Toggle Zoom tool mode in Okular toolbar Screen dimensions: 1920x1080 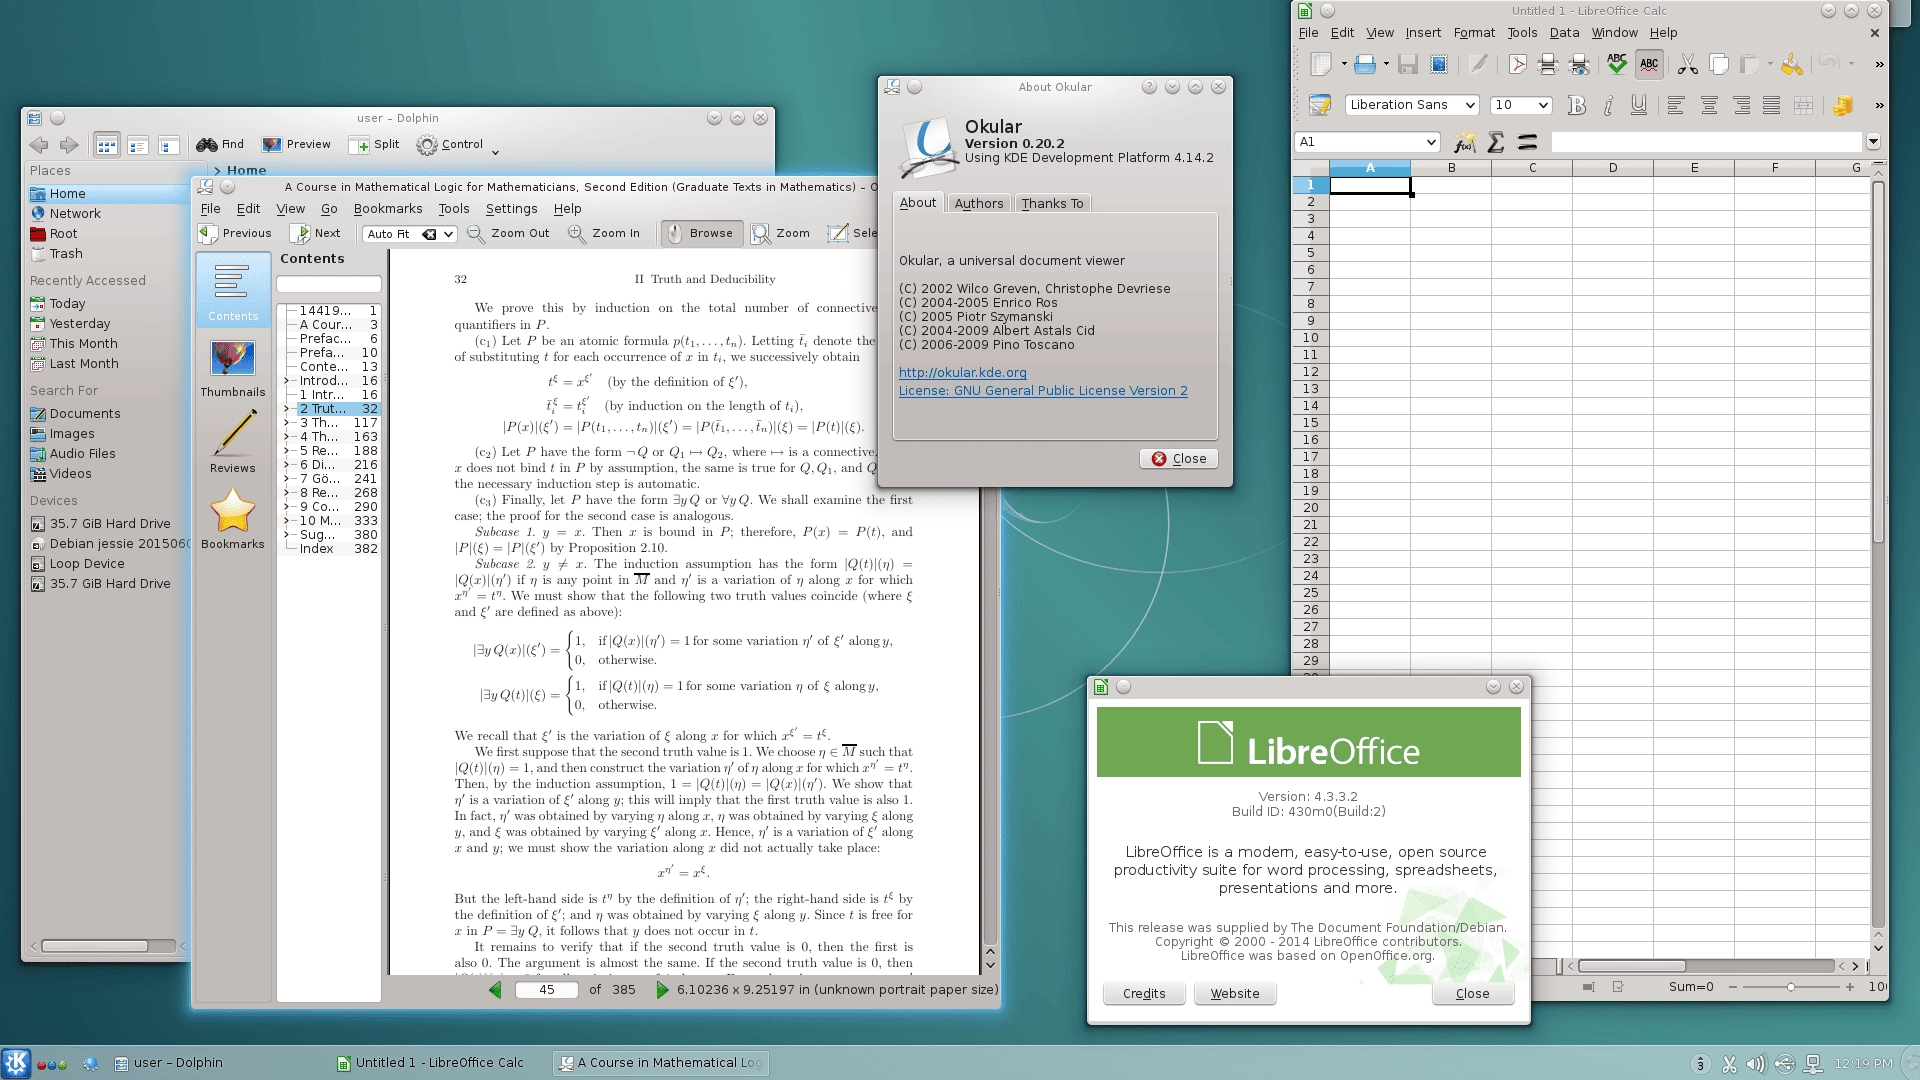pyautogui.click(x=781, y=234)
